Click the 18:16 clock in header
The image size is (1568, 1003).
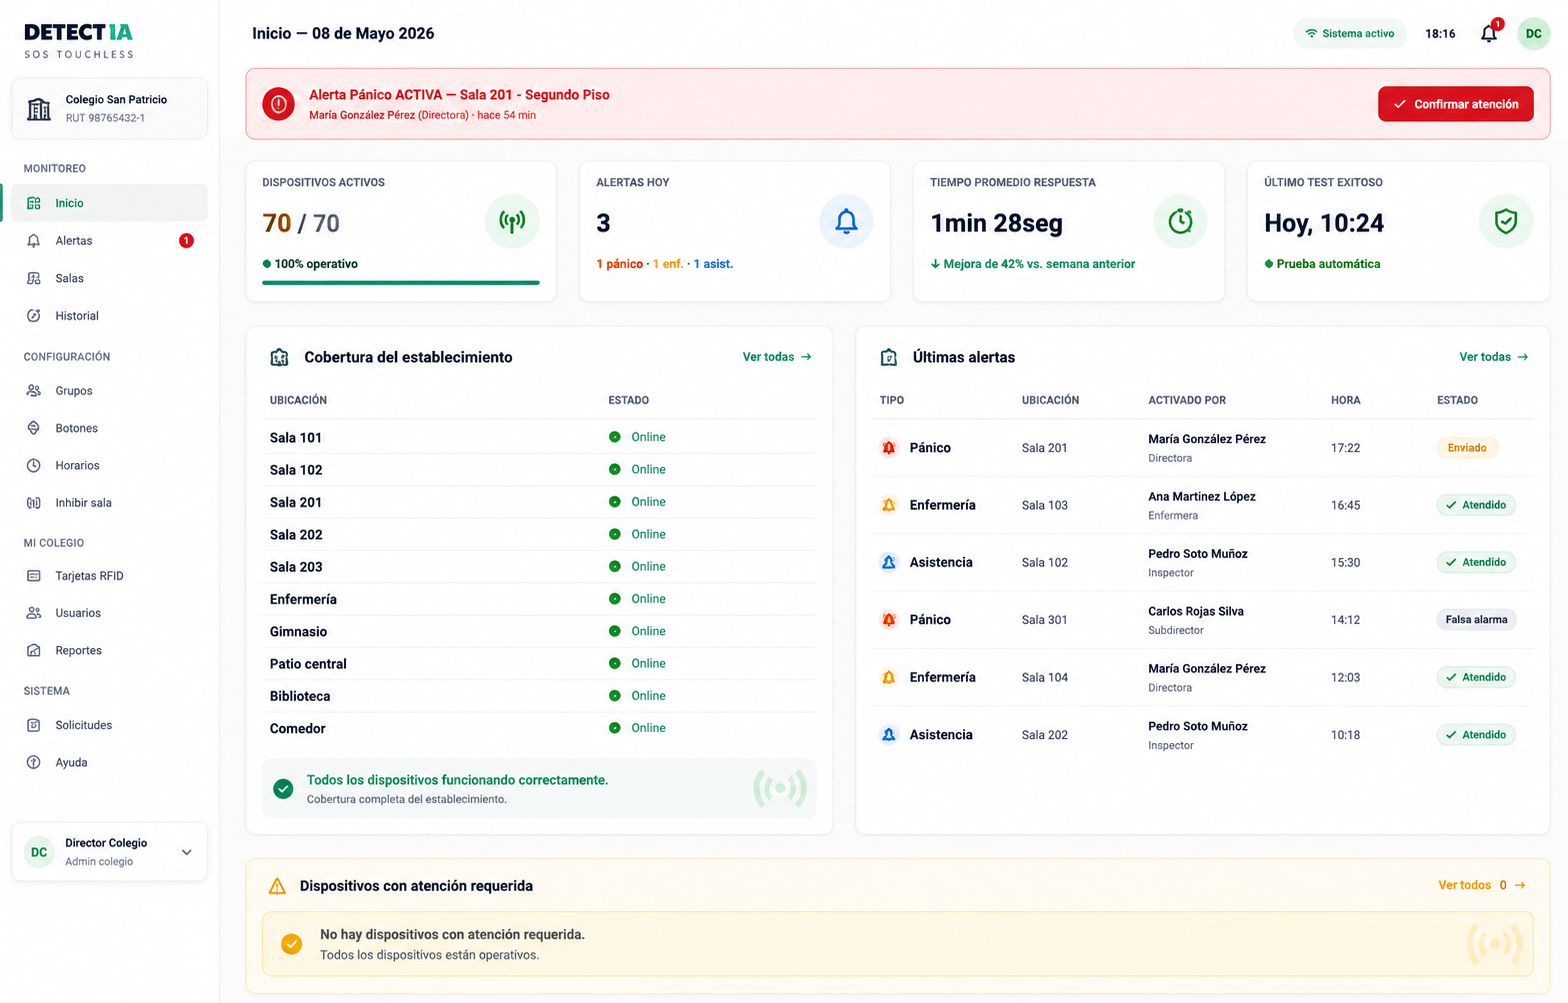coord(1440,33)
